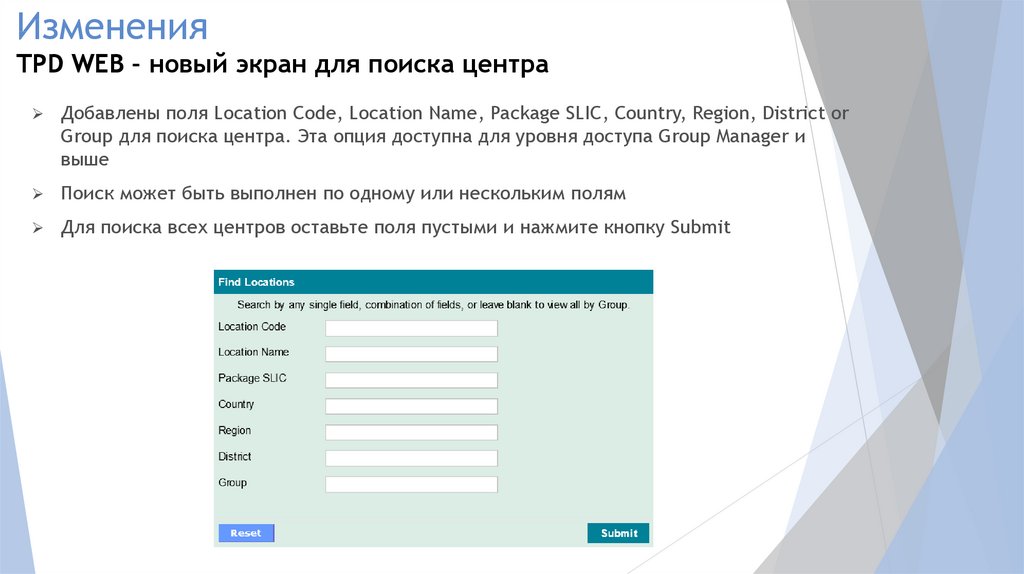1024x574 pixels.
Task: Click the search instructions text under Find Locations
Action: point(433,305)
